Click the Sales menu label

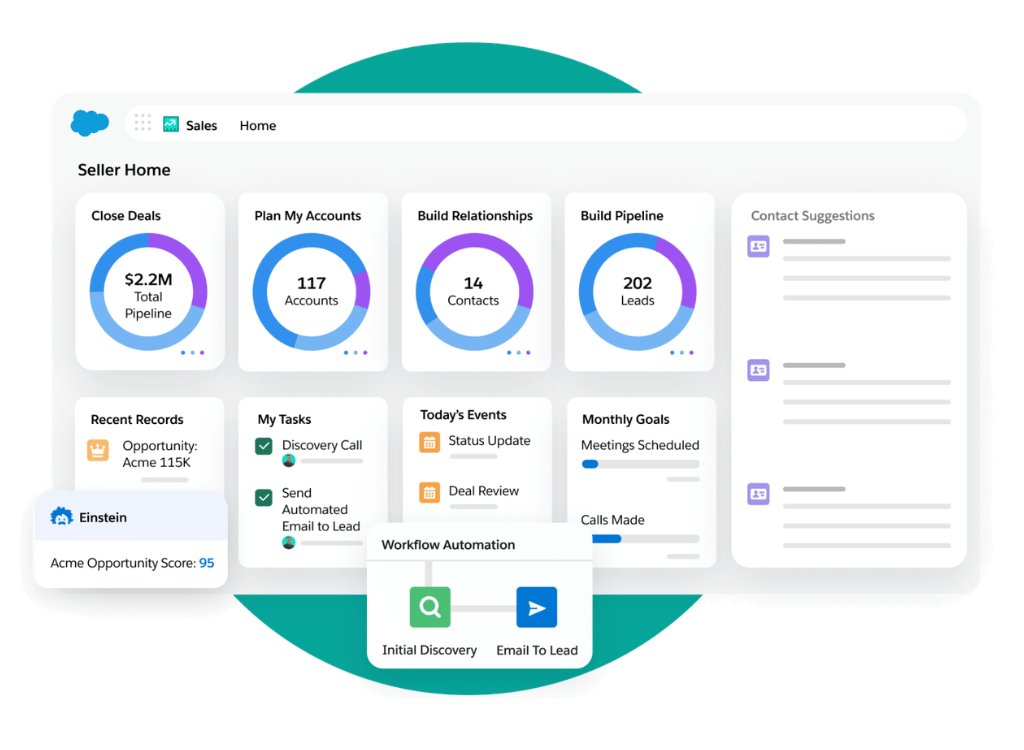pyautogui.click(x=202, y=125)
